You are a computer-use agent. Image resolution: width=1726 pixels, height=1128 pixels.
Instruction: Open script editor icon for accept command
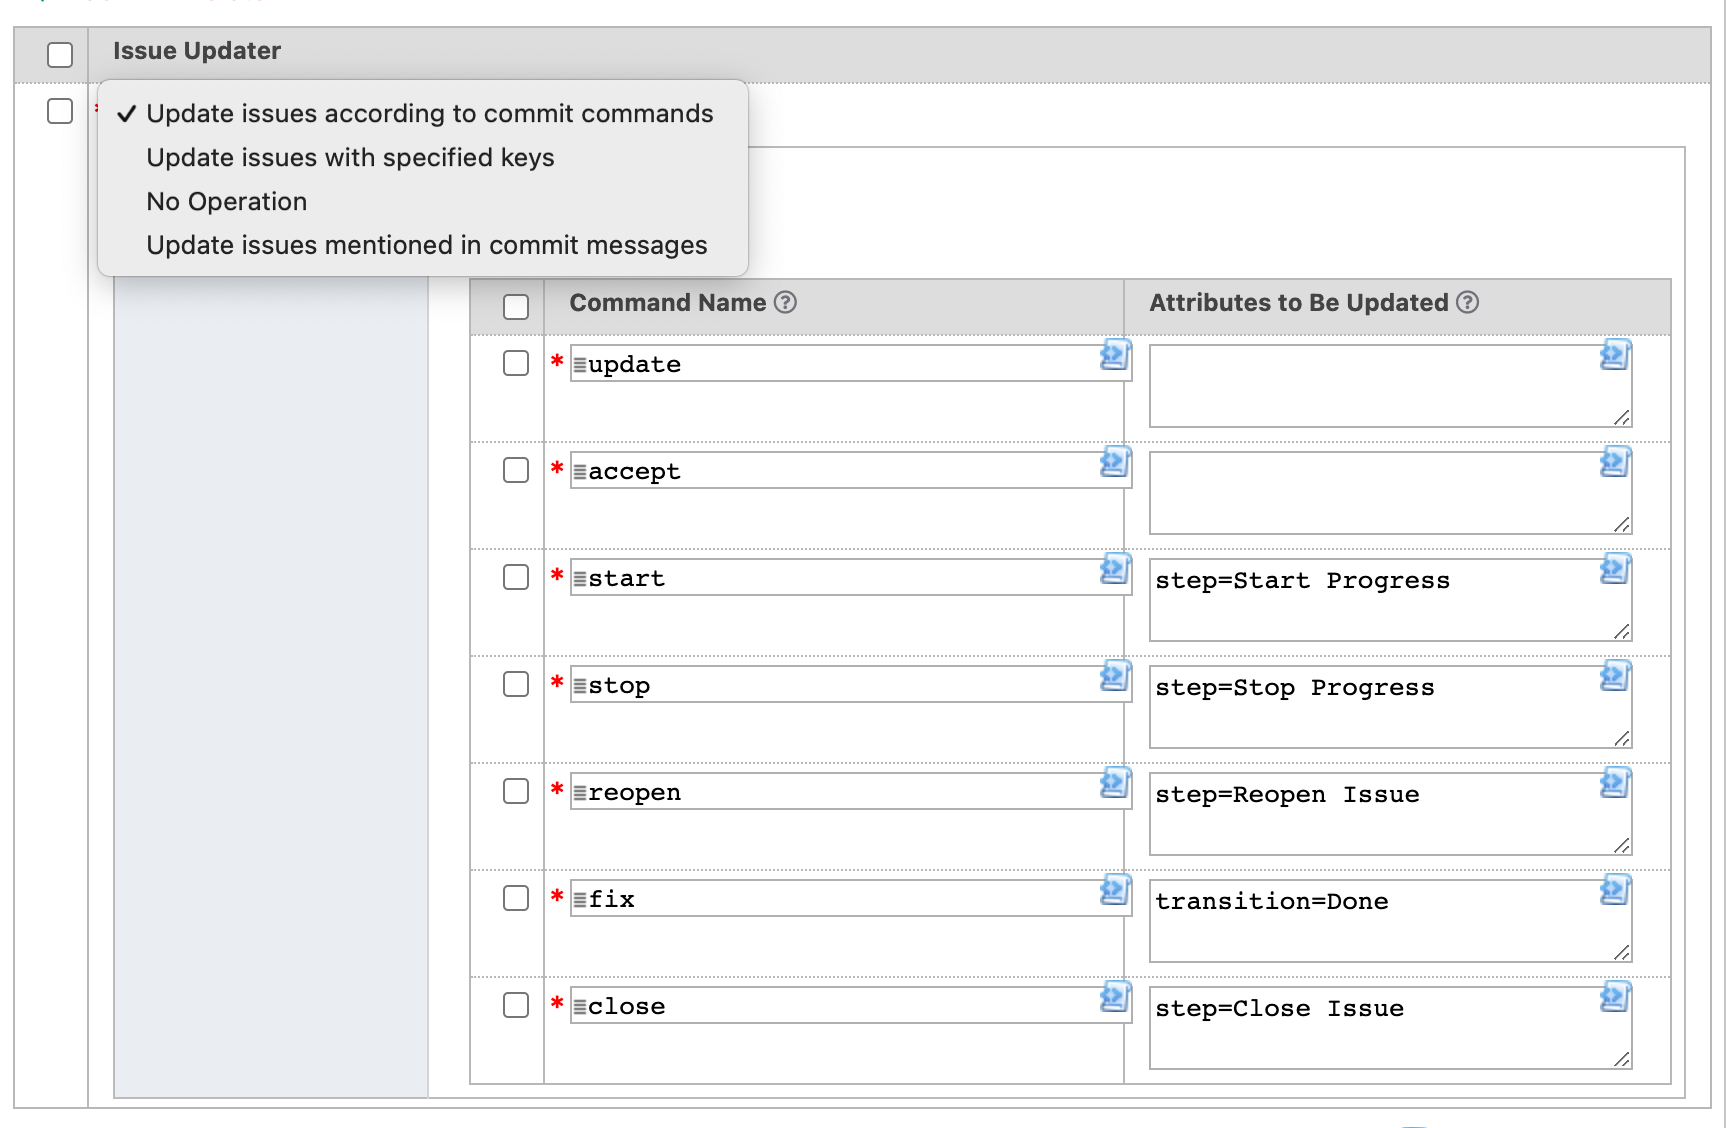click(x=1115, y=462)
